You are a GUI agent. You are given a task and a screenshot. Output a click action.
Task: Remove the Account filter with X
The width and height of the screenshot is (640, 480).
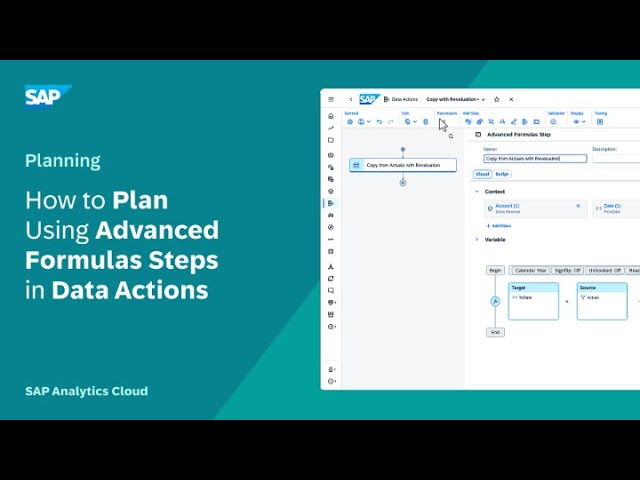tap(578, 206)
